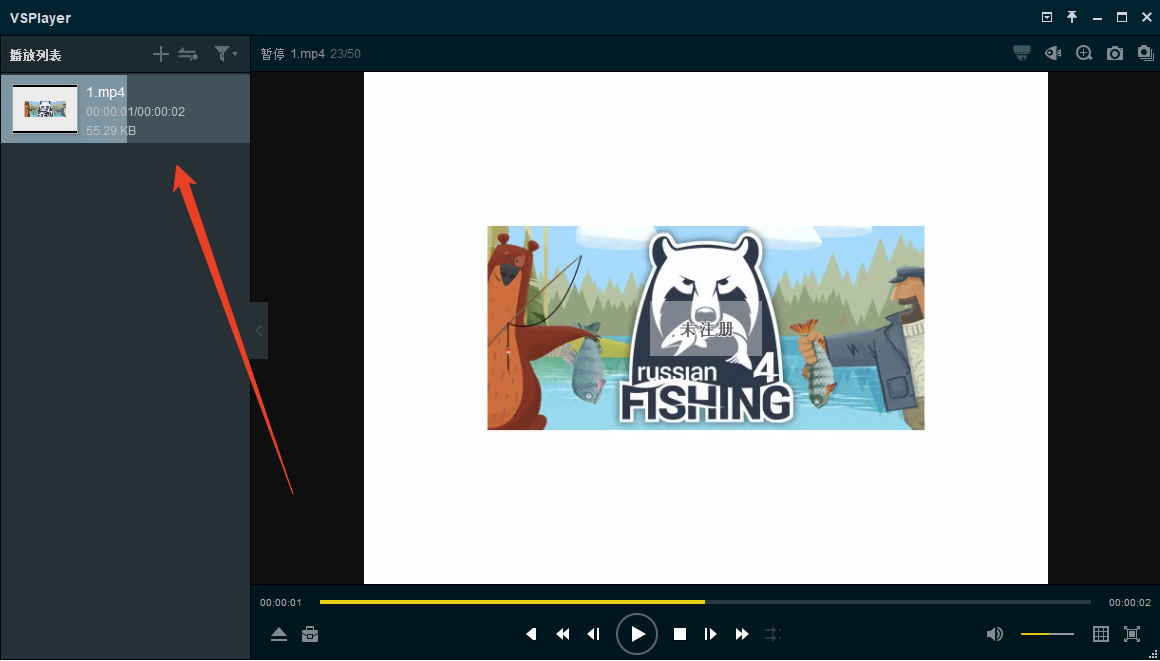Adjust the volume slider
The image size is (1160, 661).
pos(1048,634)
